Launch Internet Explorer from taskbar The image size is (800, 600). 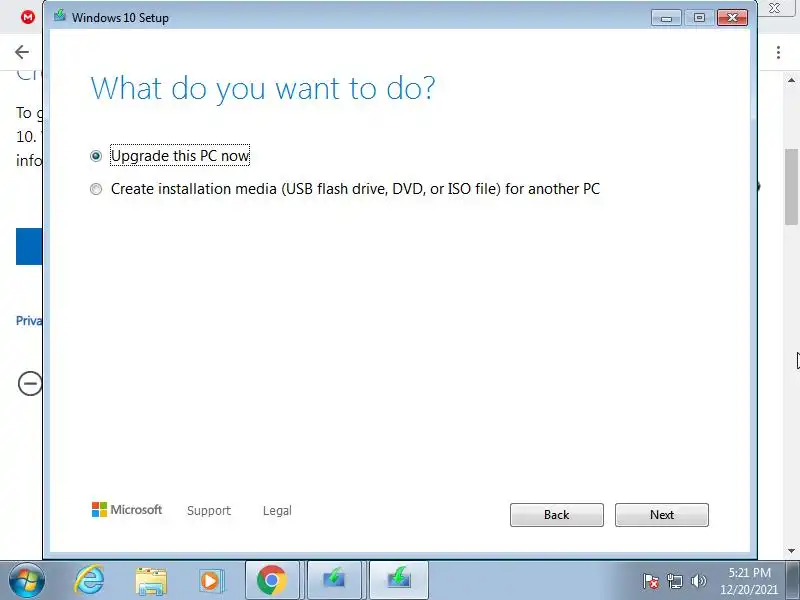pyautogui.click(x=89, y=581)
